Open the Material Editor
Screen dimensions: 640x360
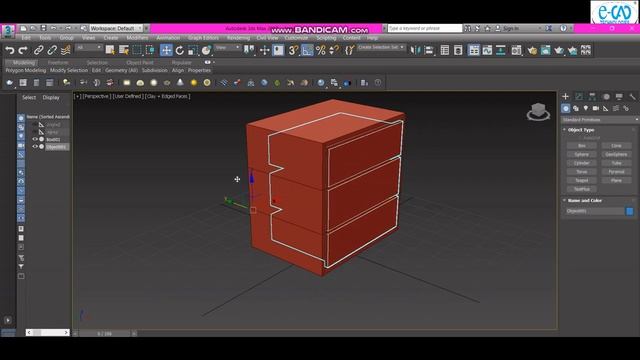[516, 50]
